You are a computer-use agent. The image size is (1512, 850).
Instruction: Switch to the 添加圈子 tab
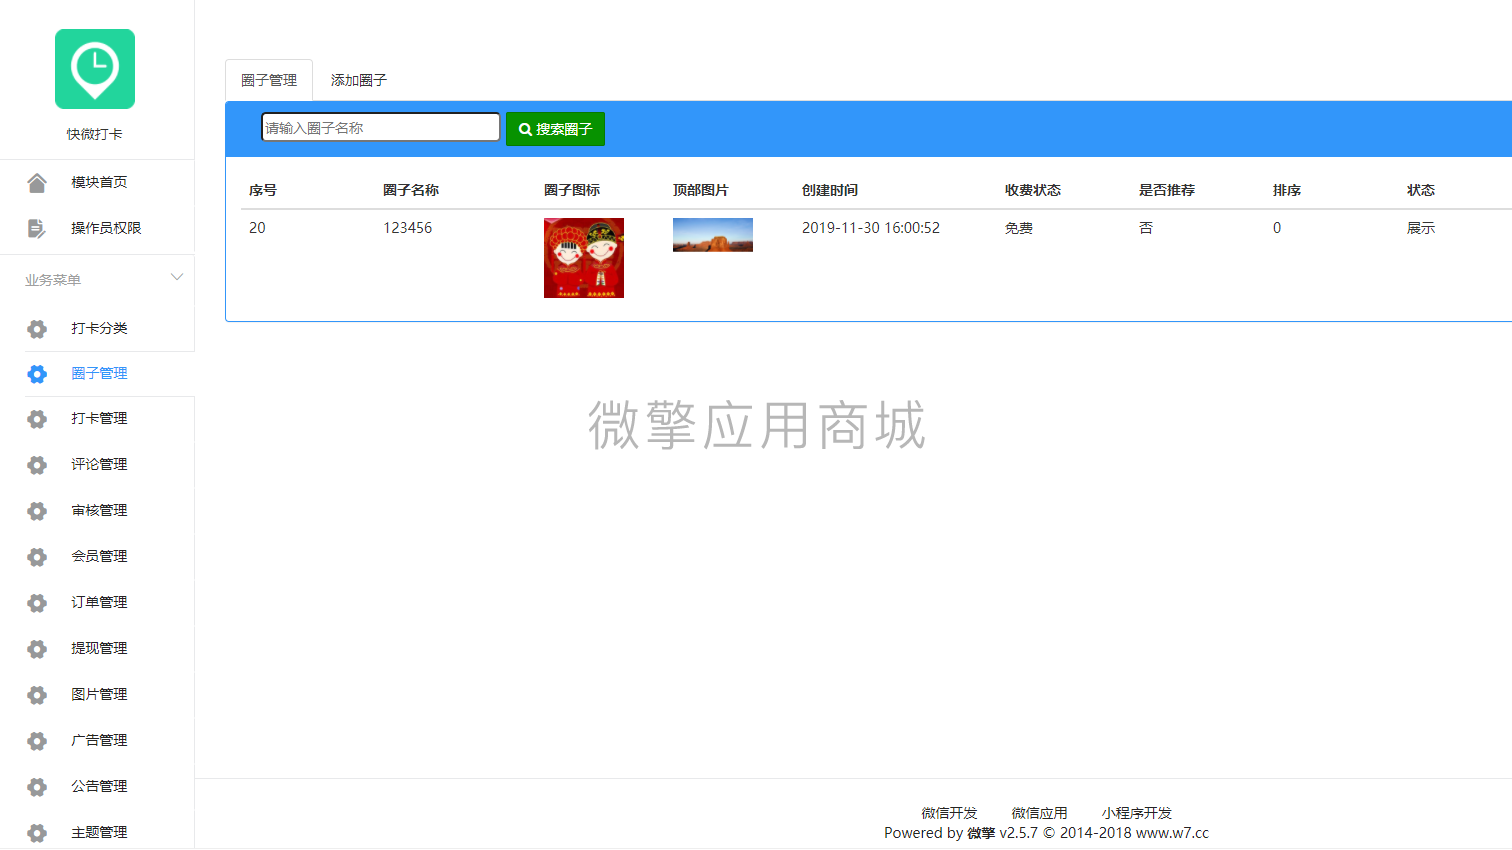357,79
